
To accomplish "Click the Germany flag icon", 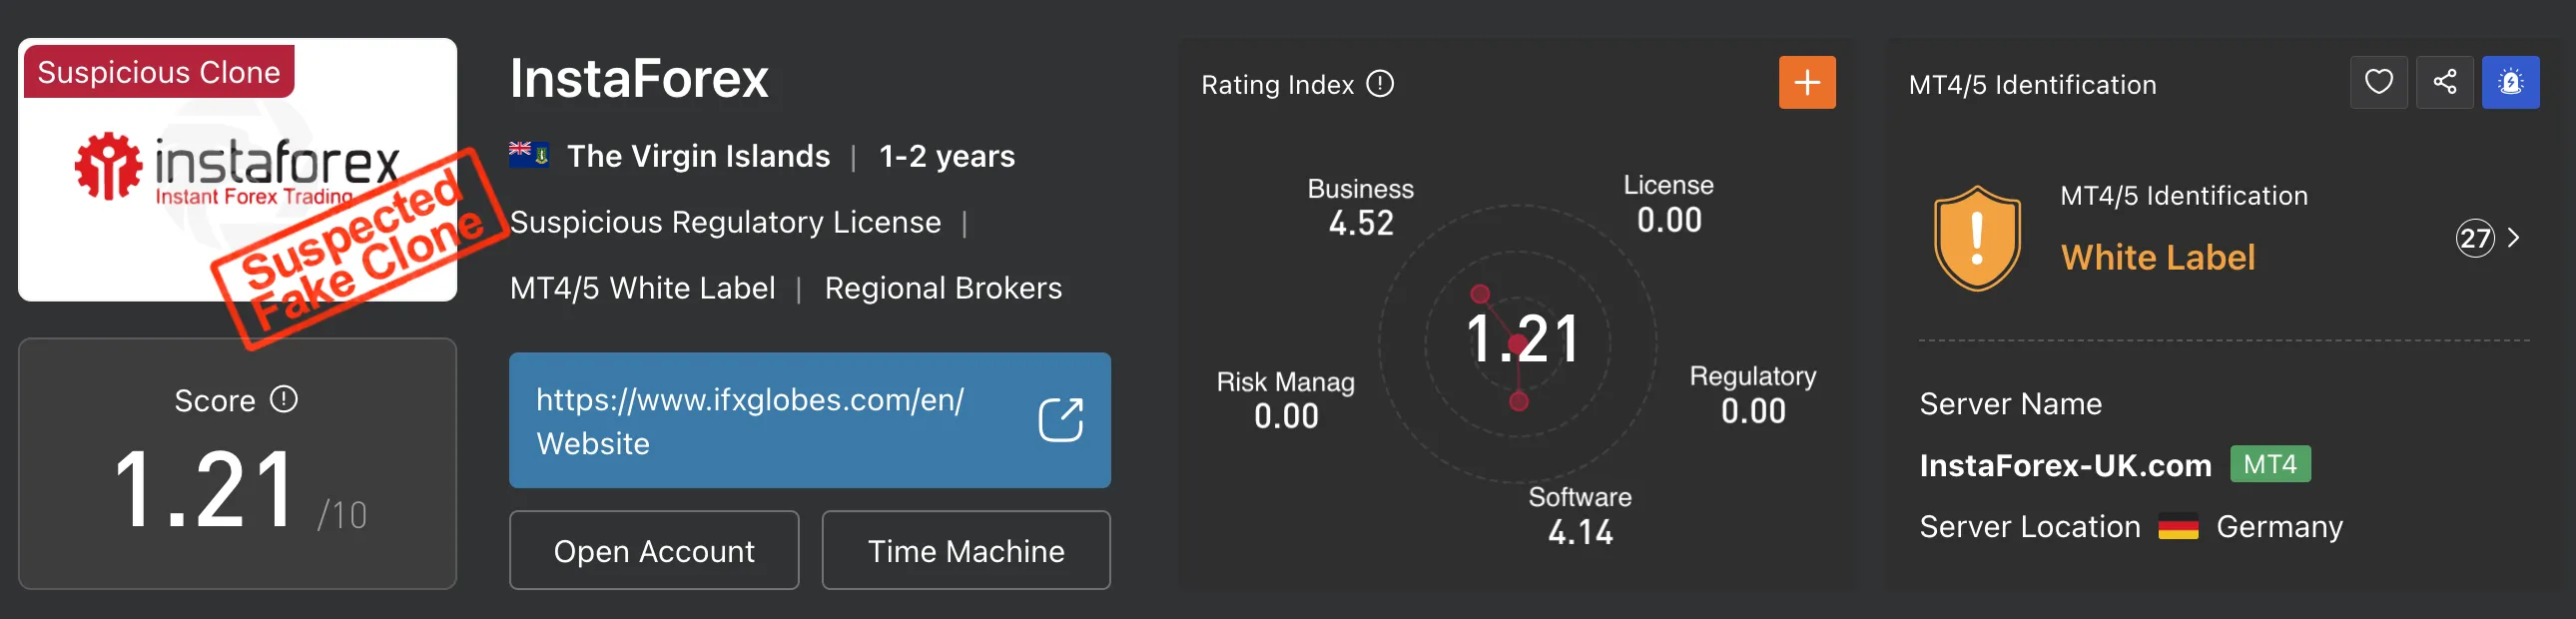I will tap(2178, 527).
